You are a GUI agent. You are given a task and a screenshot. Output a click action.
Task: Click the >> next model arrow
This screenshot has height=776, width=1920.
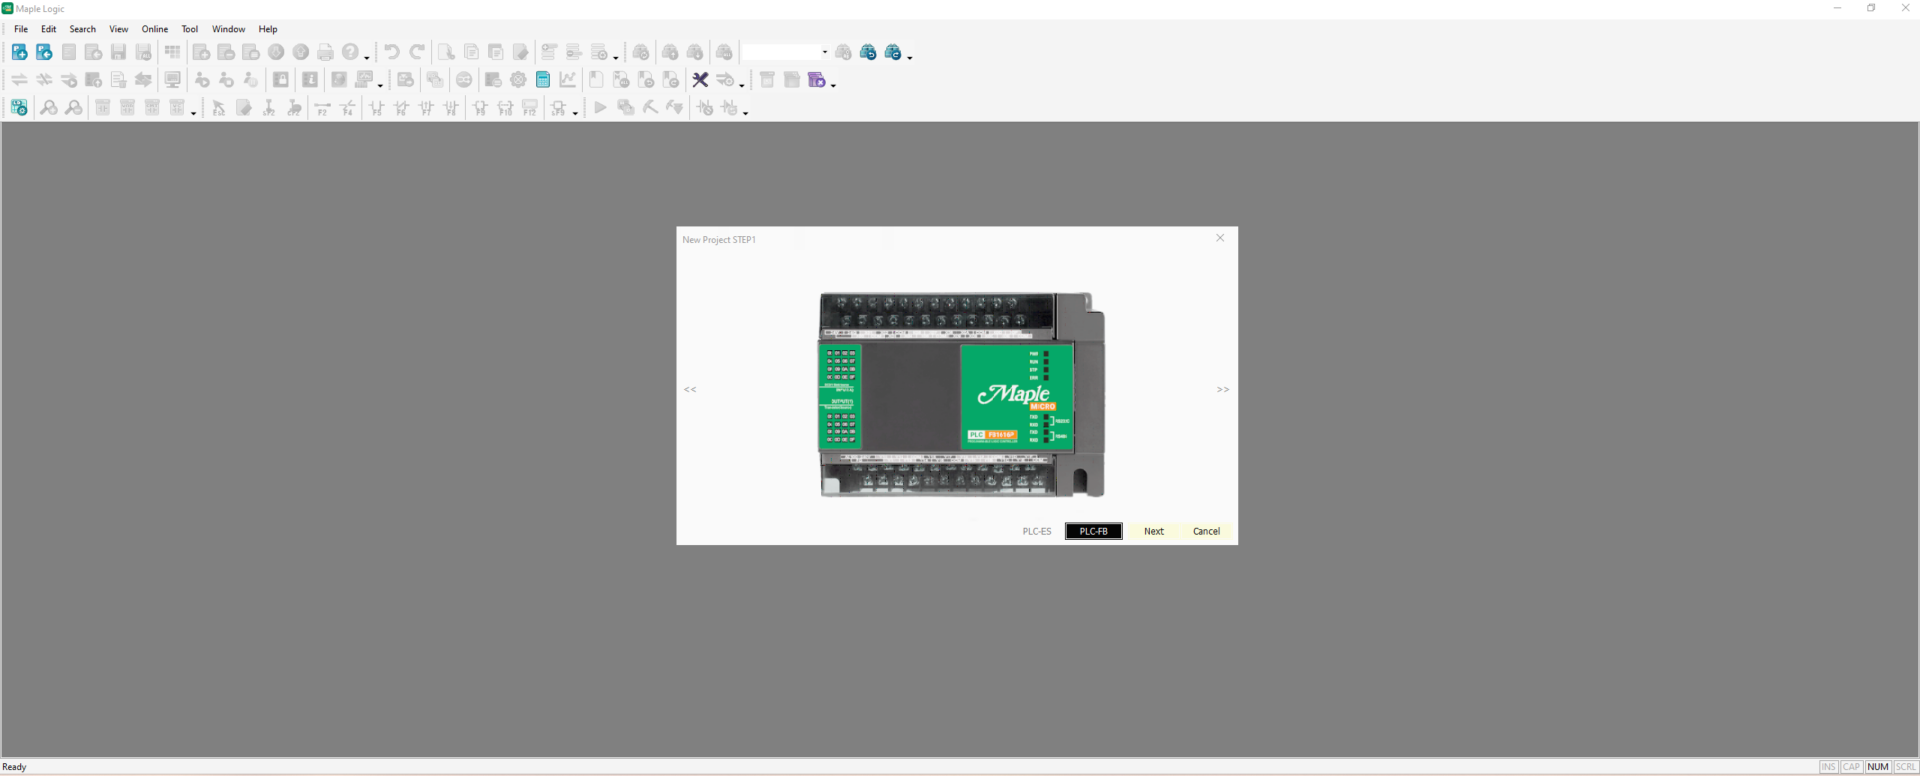coord(1223,389)
